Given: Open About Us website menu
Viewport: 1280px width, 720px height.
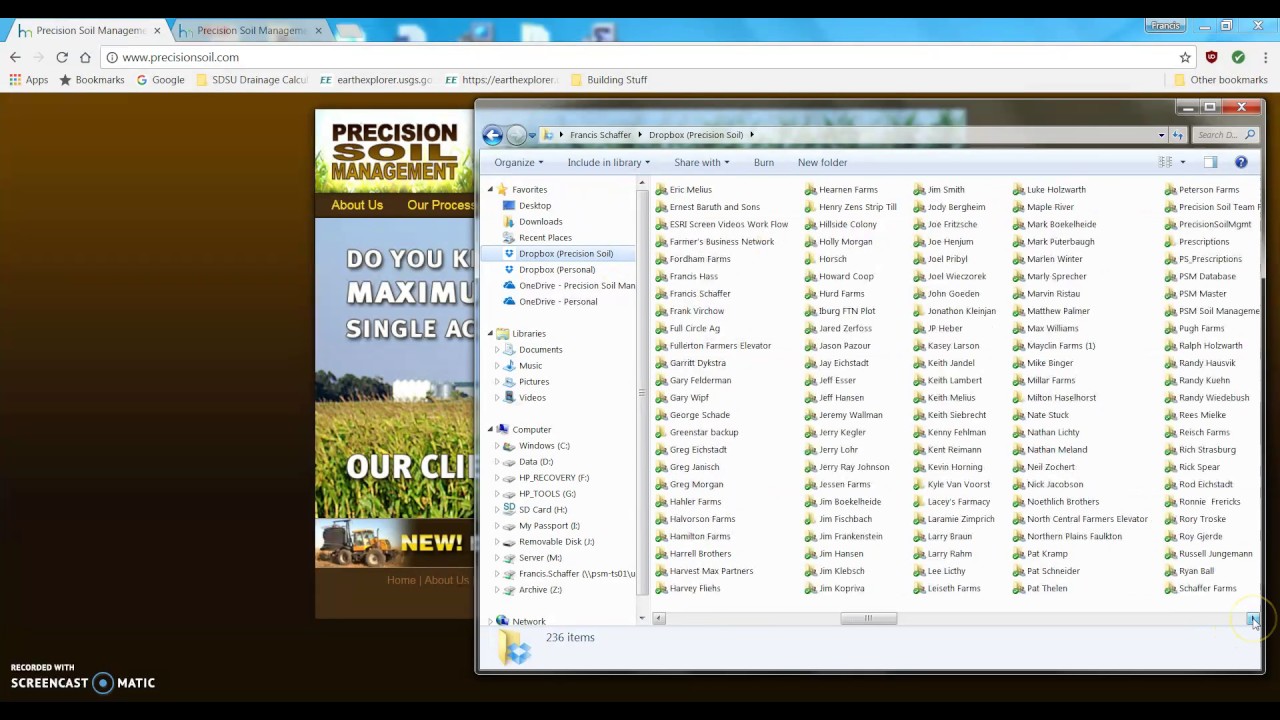Looking at the screenshot, I should (357, 205).
